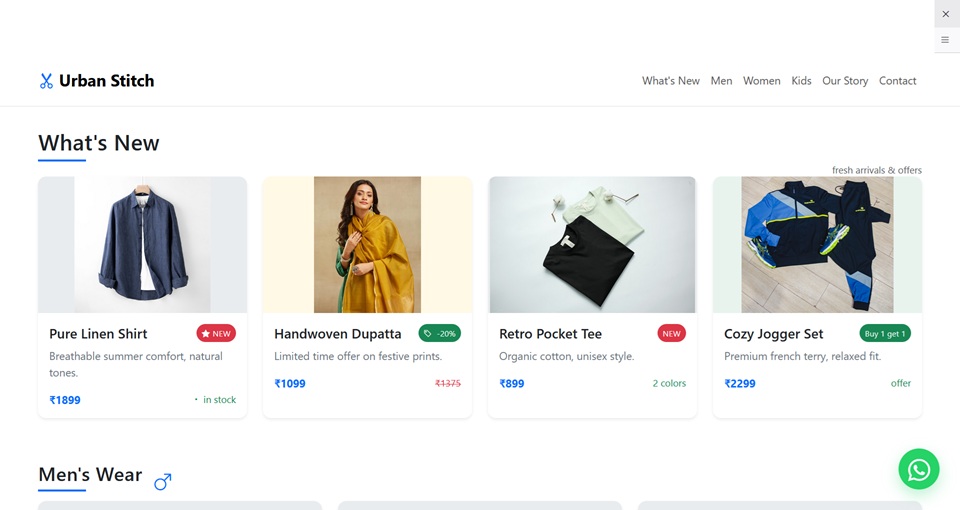Click the star NEW badge on Pure Linen Shirt

(216, 334)
